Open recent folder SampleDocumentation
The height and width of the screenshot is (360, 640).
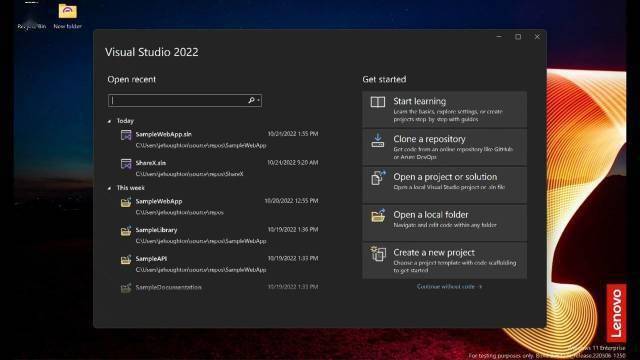[219, 288]
